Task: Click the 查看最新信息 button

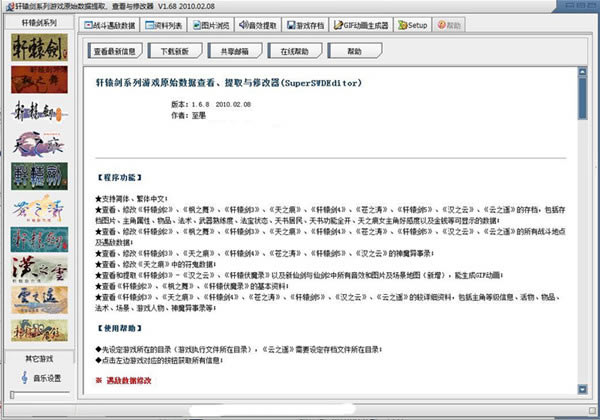Action: 114,49
